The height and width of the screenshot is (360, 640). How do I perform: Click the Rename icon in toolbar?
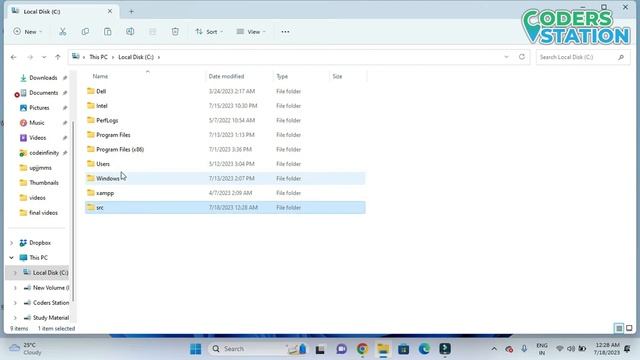[130, 32]
